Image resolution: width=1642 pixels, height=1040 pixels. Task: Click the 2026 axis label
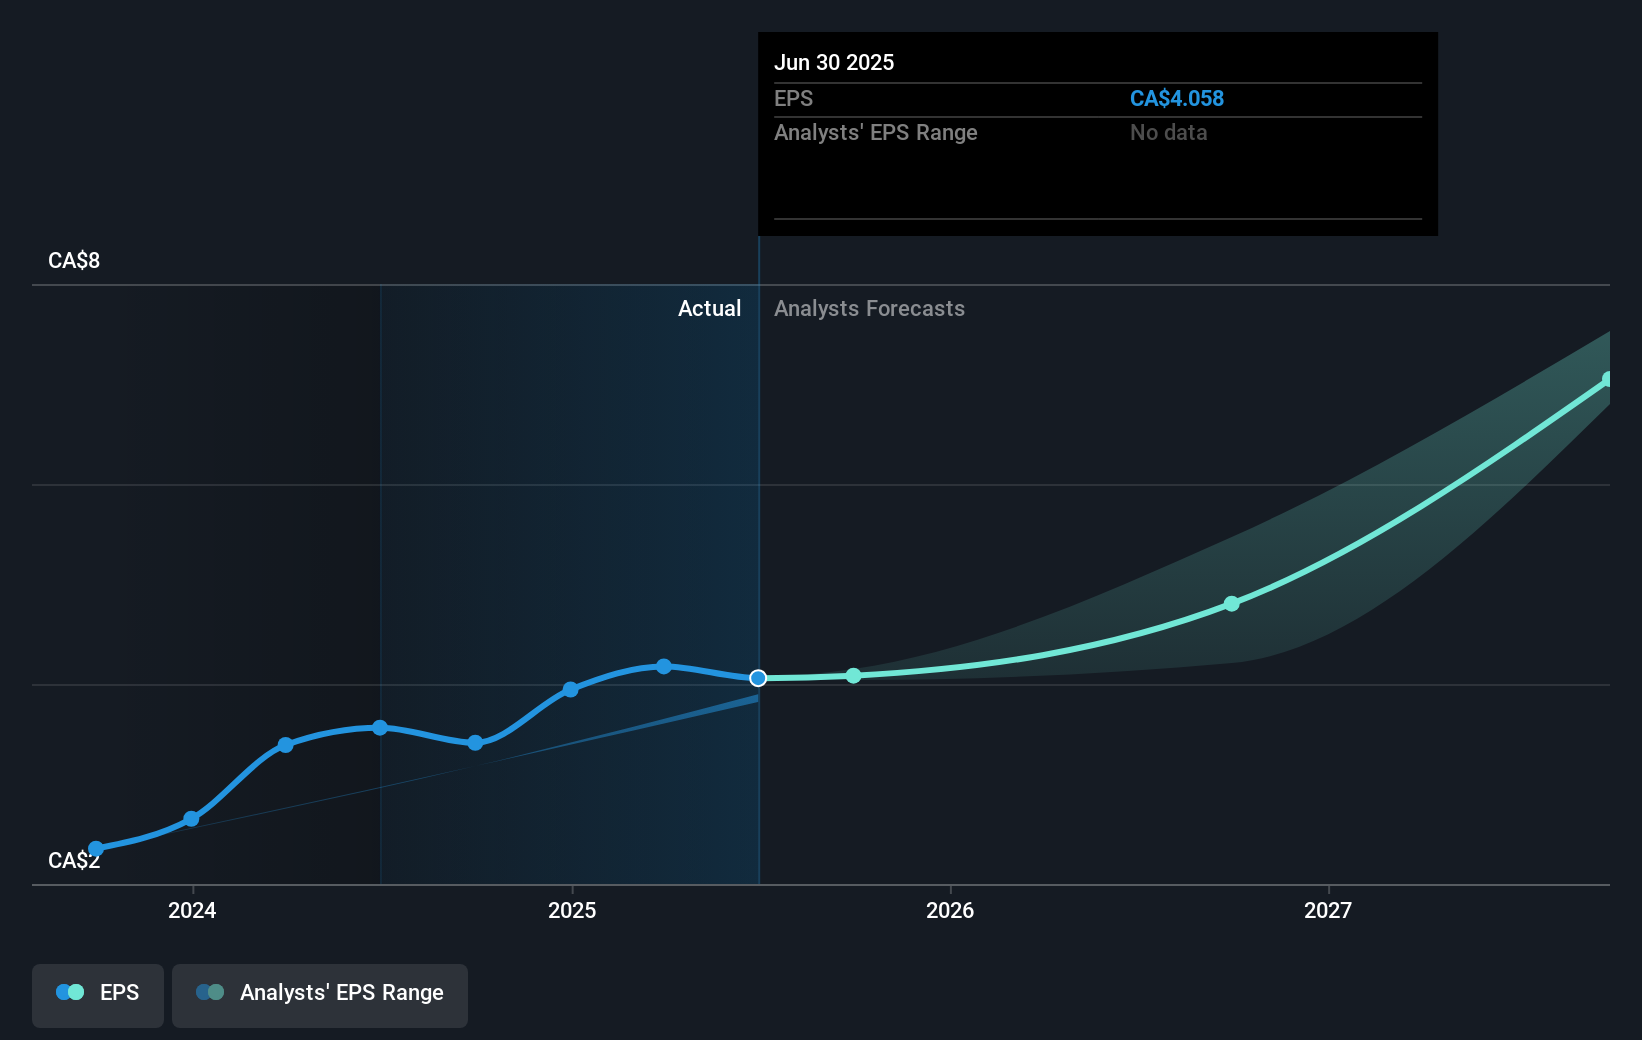(x=951, y=910)
